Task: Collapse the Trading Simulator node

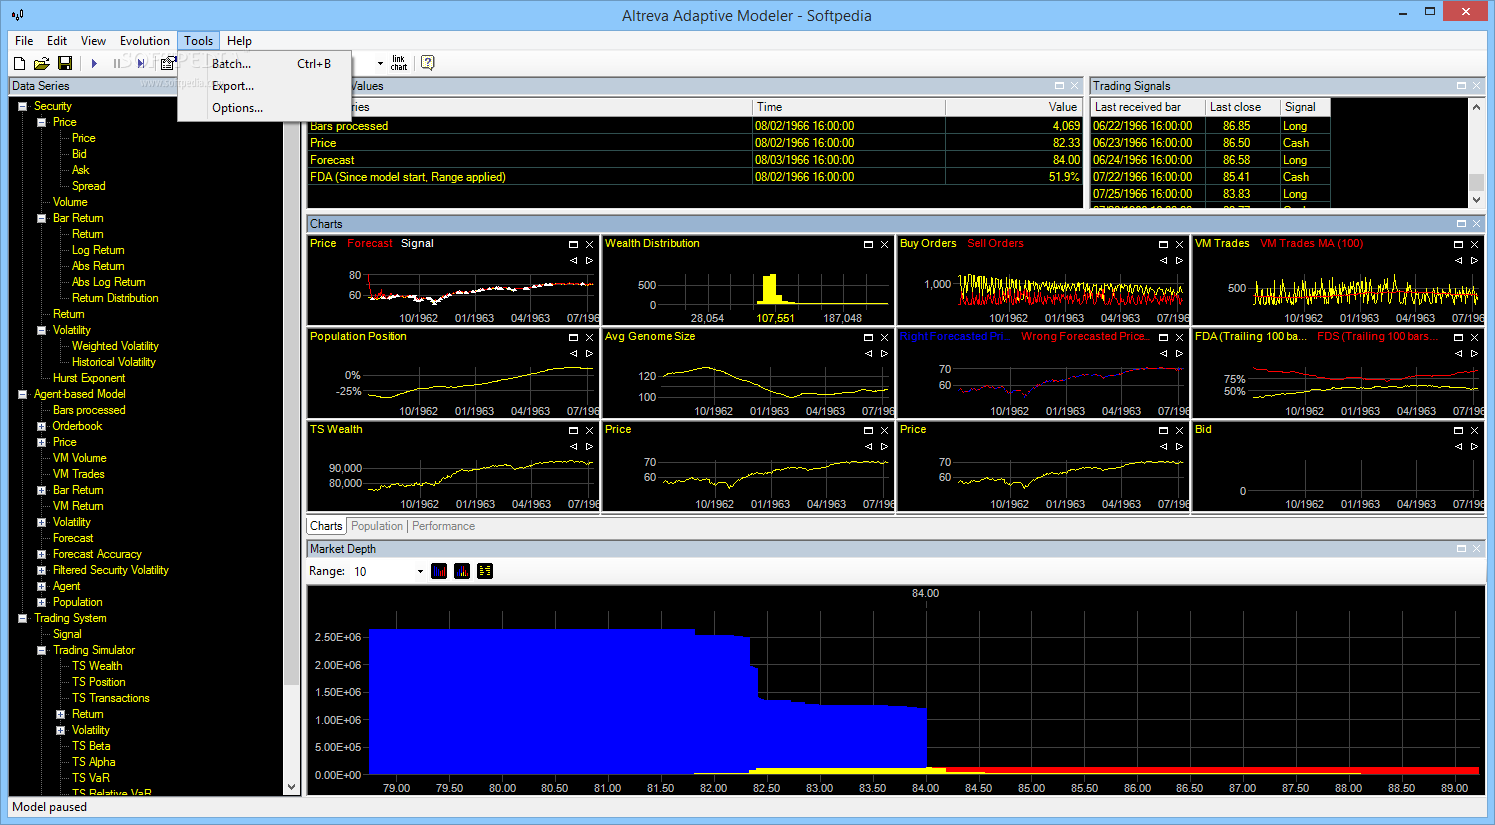Action: [42, 650]
